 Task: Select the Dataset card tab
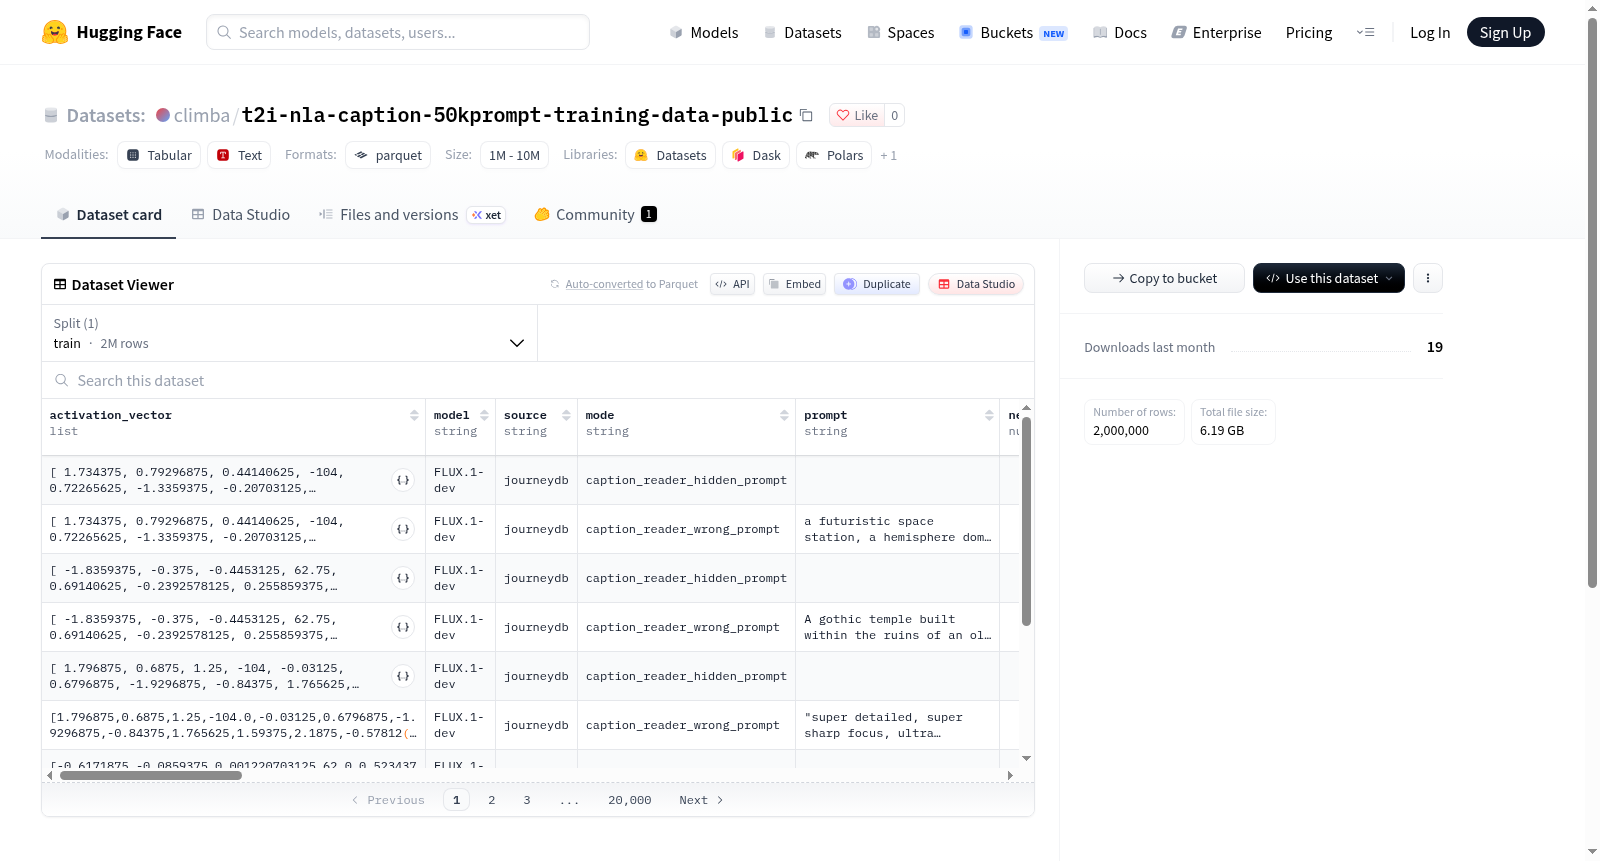[x=109, y=214]
